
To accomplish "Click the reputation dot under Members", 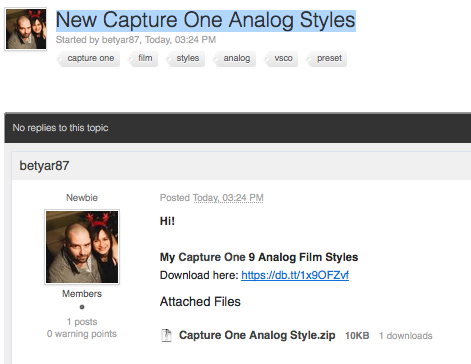I will click(x=82, y=307).
